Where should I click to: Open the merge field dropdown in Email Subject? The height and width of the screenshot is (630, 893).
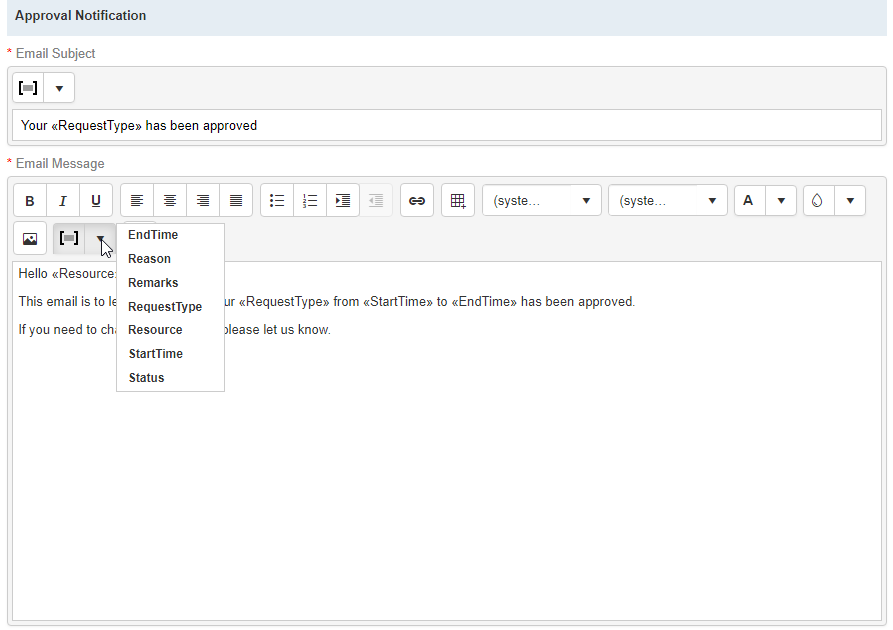coord(59,87)
